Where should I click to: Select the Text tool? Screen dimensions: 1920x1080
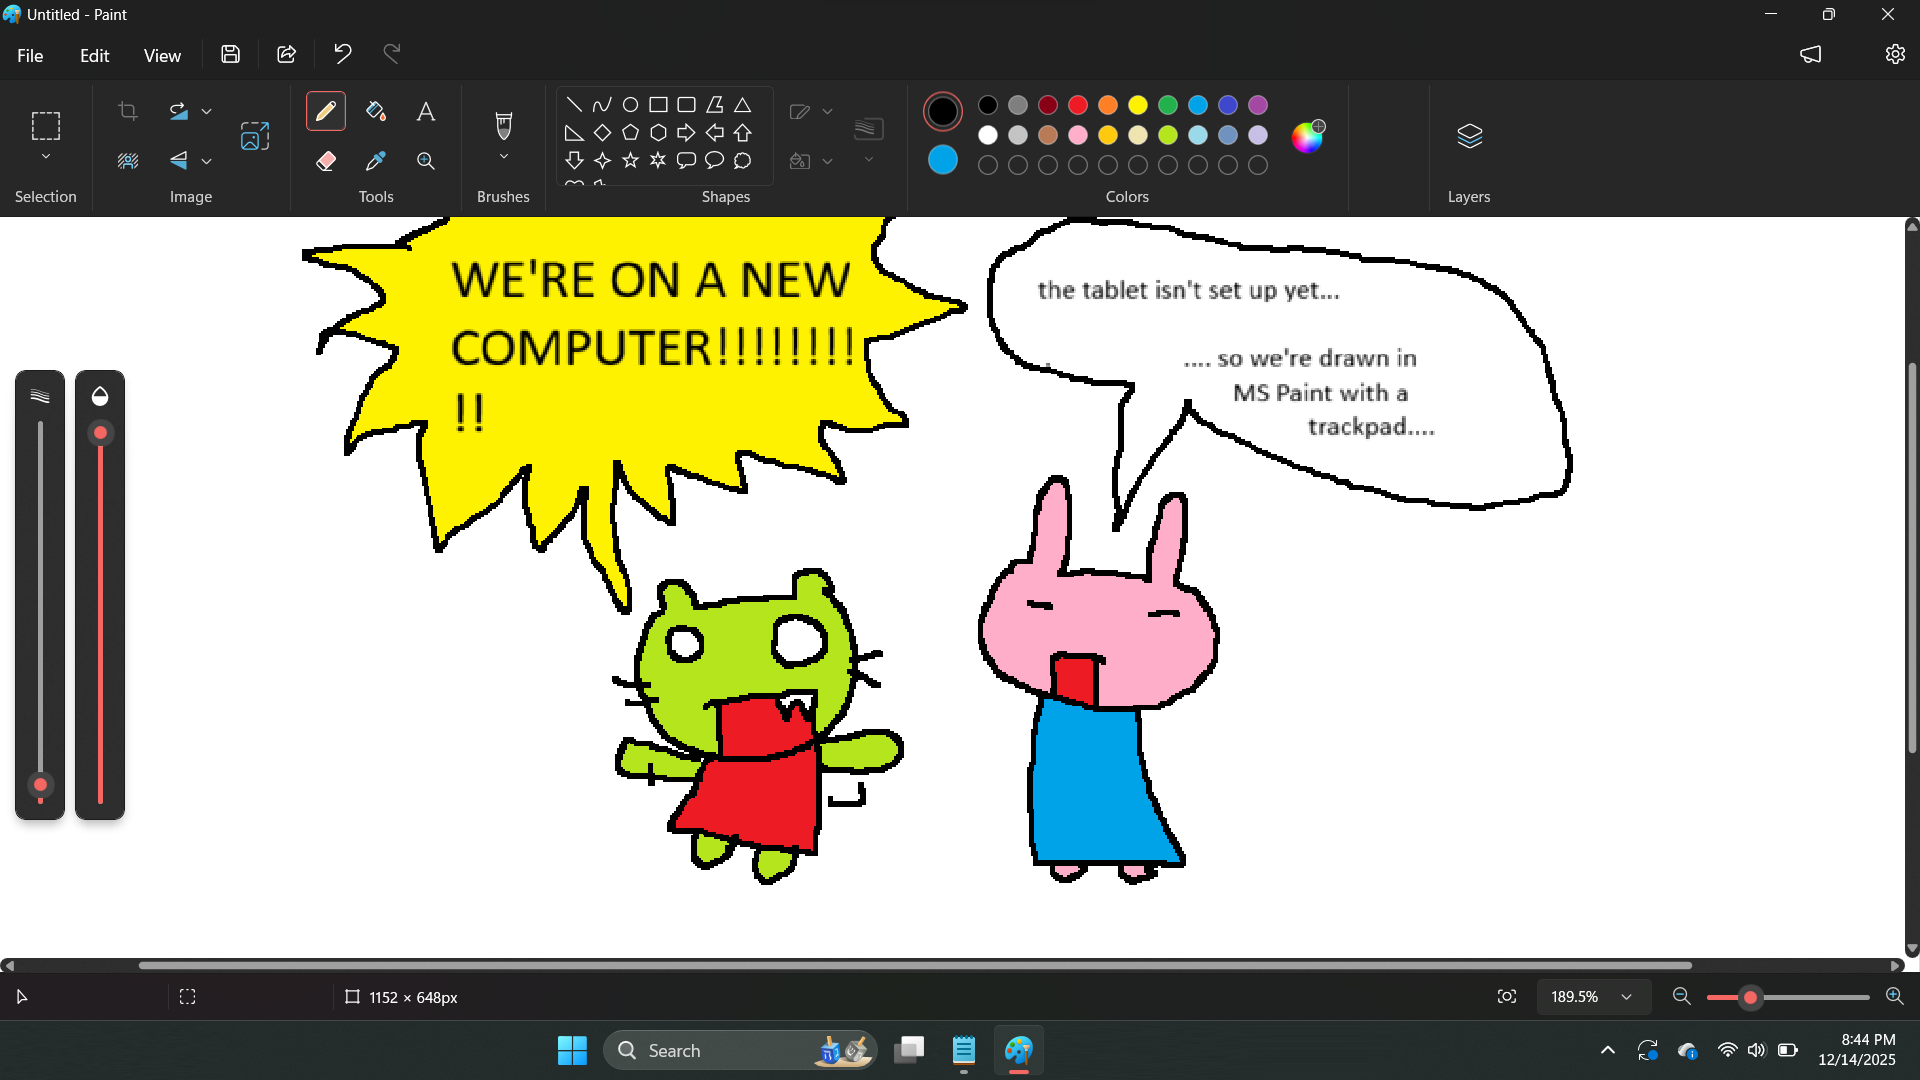tap(426, 111)
